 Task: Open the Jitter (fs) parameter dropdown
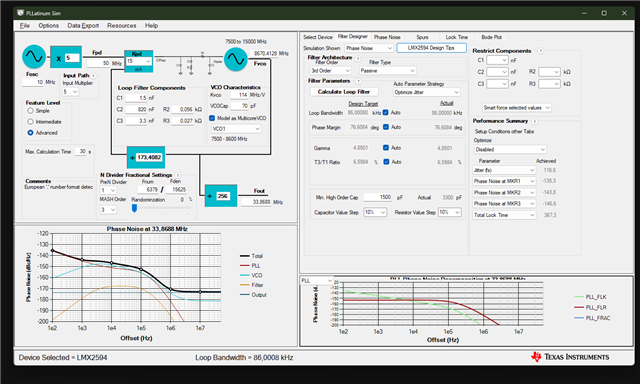504,170
